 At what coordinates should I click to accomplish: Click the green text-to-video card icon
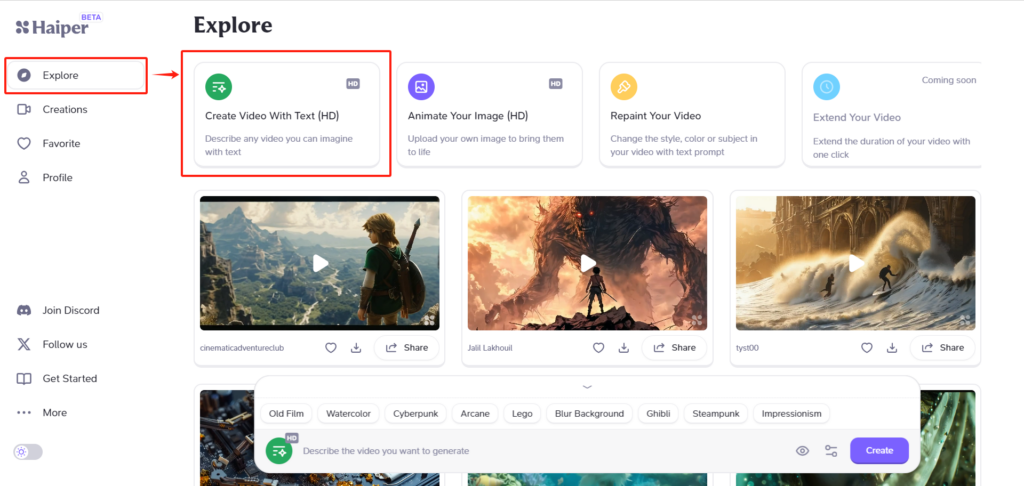tap(219, 87)
